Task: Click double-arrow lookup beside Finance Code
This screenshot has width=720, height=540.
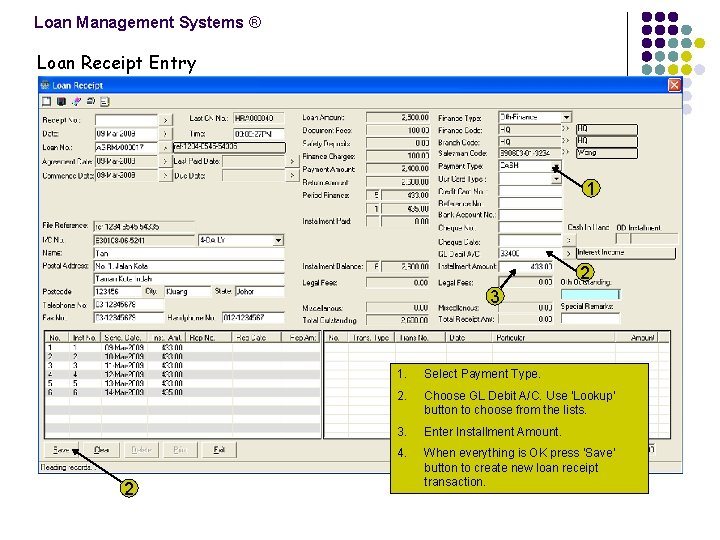Action: [567, 129]
